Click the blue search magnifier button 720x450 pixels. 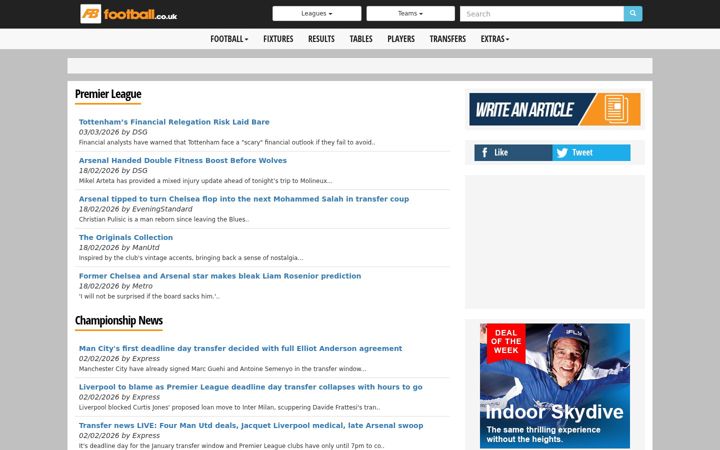pos(633,14)
